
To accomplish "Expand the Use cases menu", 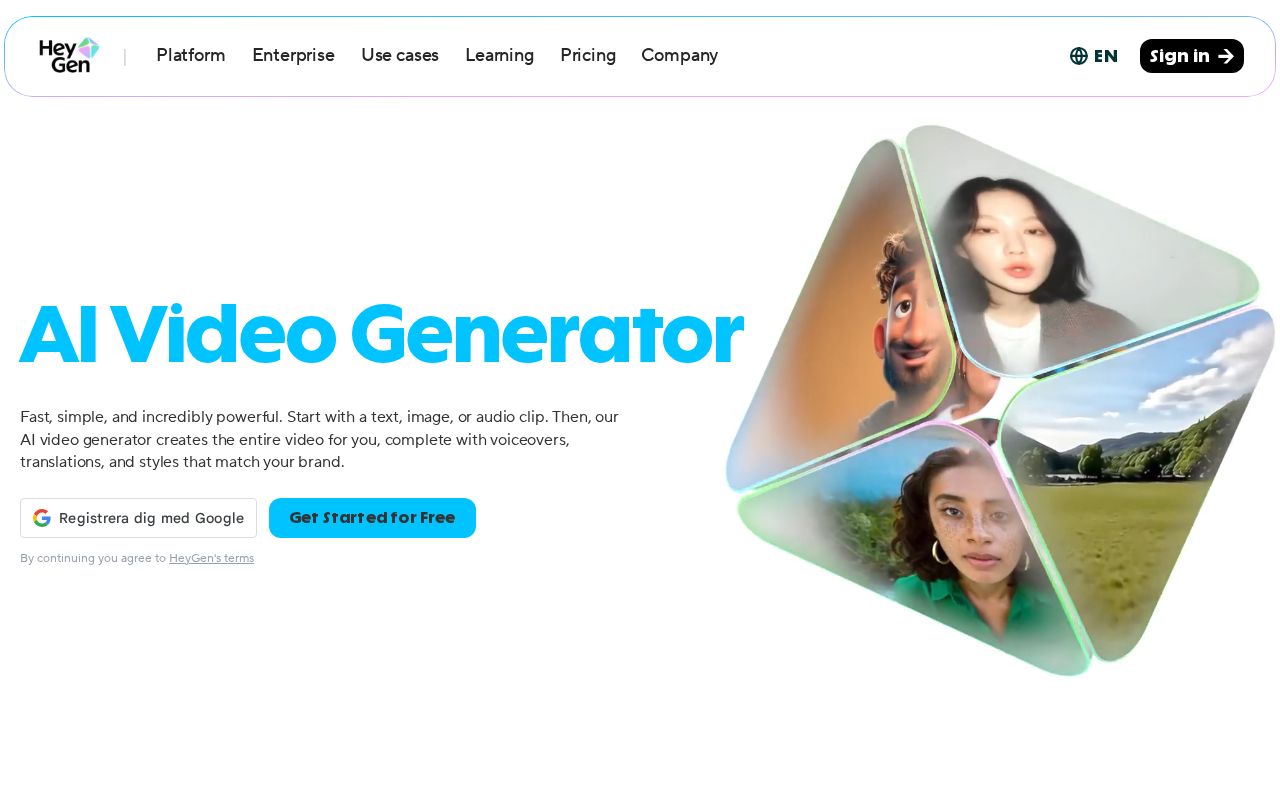I will tap(400, 56).
